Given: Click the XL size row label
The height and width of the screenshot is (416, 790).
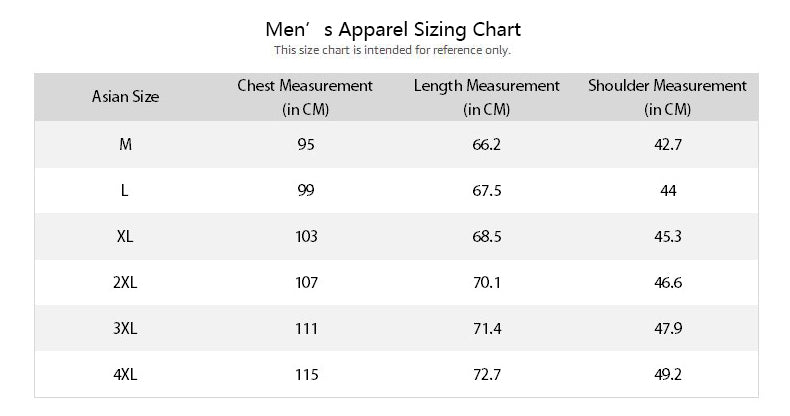Looking at the screenshot, I should click(x=125, y=237).
